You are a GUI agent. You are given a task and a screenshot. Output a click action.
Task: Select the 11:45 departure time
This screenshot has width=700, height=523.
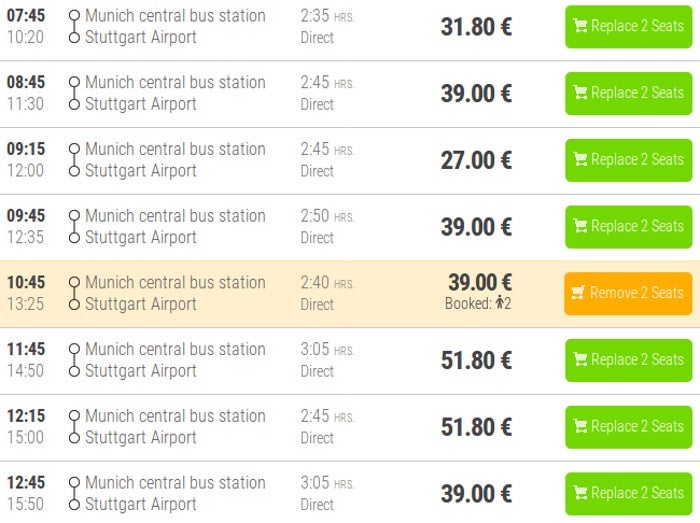tap(26, 349)
